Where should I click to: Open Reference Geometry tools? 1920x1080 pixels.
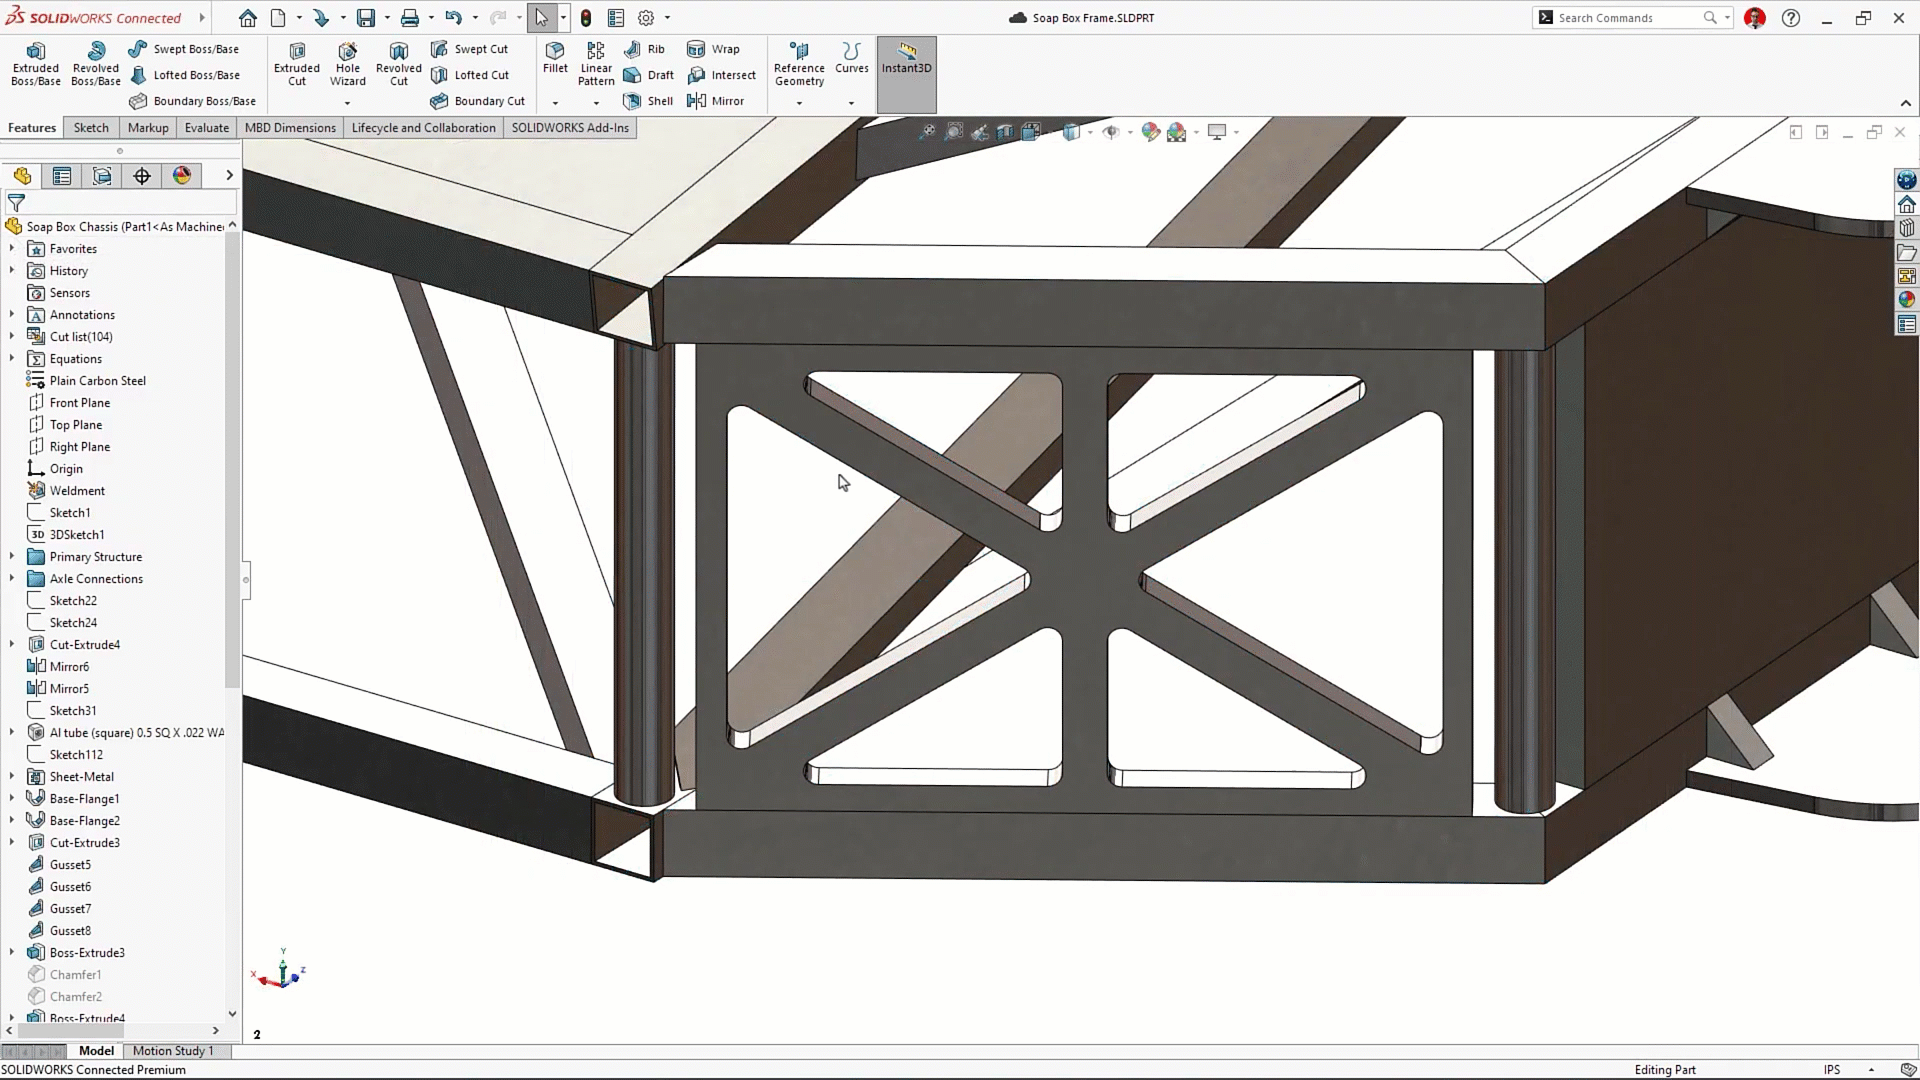[799, 65]
